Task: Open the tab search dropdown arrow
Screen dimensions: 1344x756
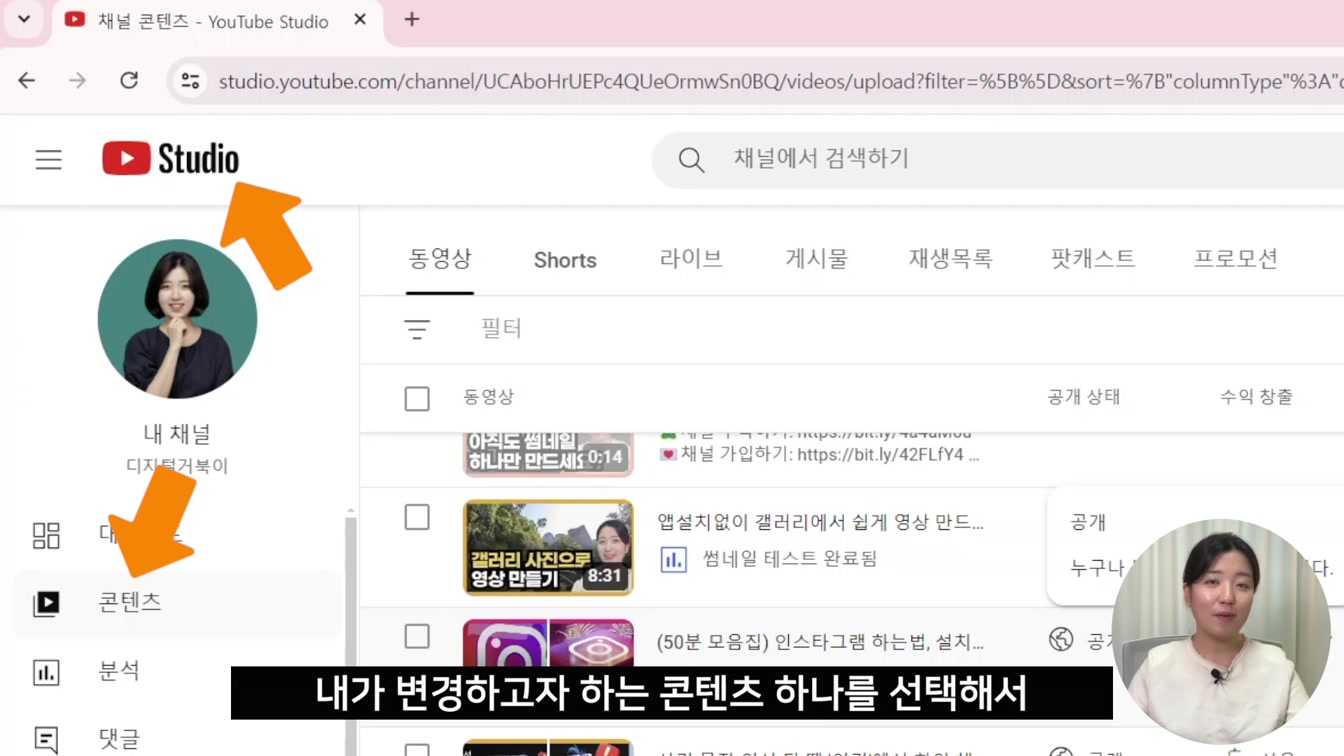Action: 24,20
